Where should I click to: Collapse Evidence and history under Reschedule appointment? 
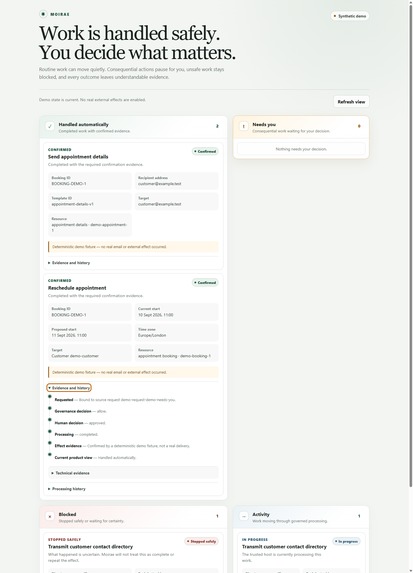[x=69, y=388]
